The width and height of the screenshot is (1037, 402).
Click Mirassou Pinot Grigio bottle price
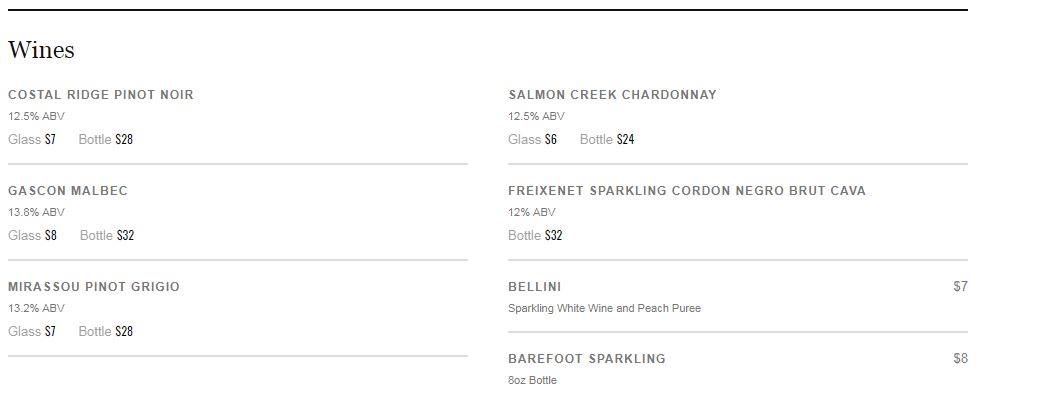coord(124,332)
